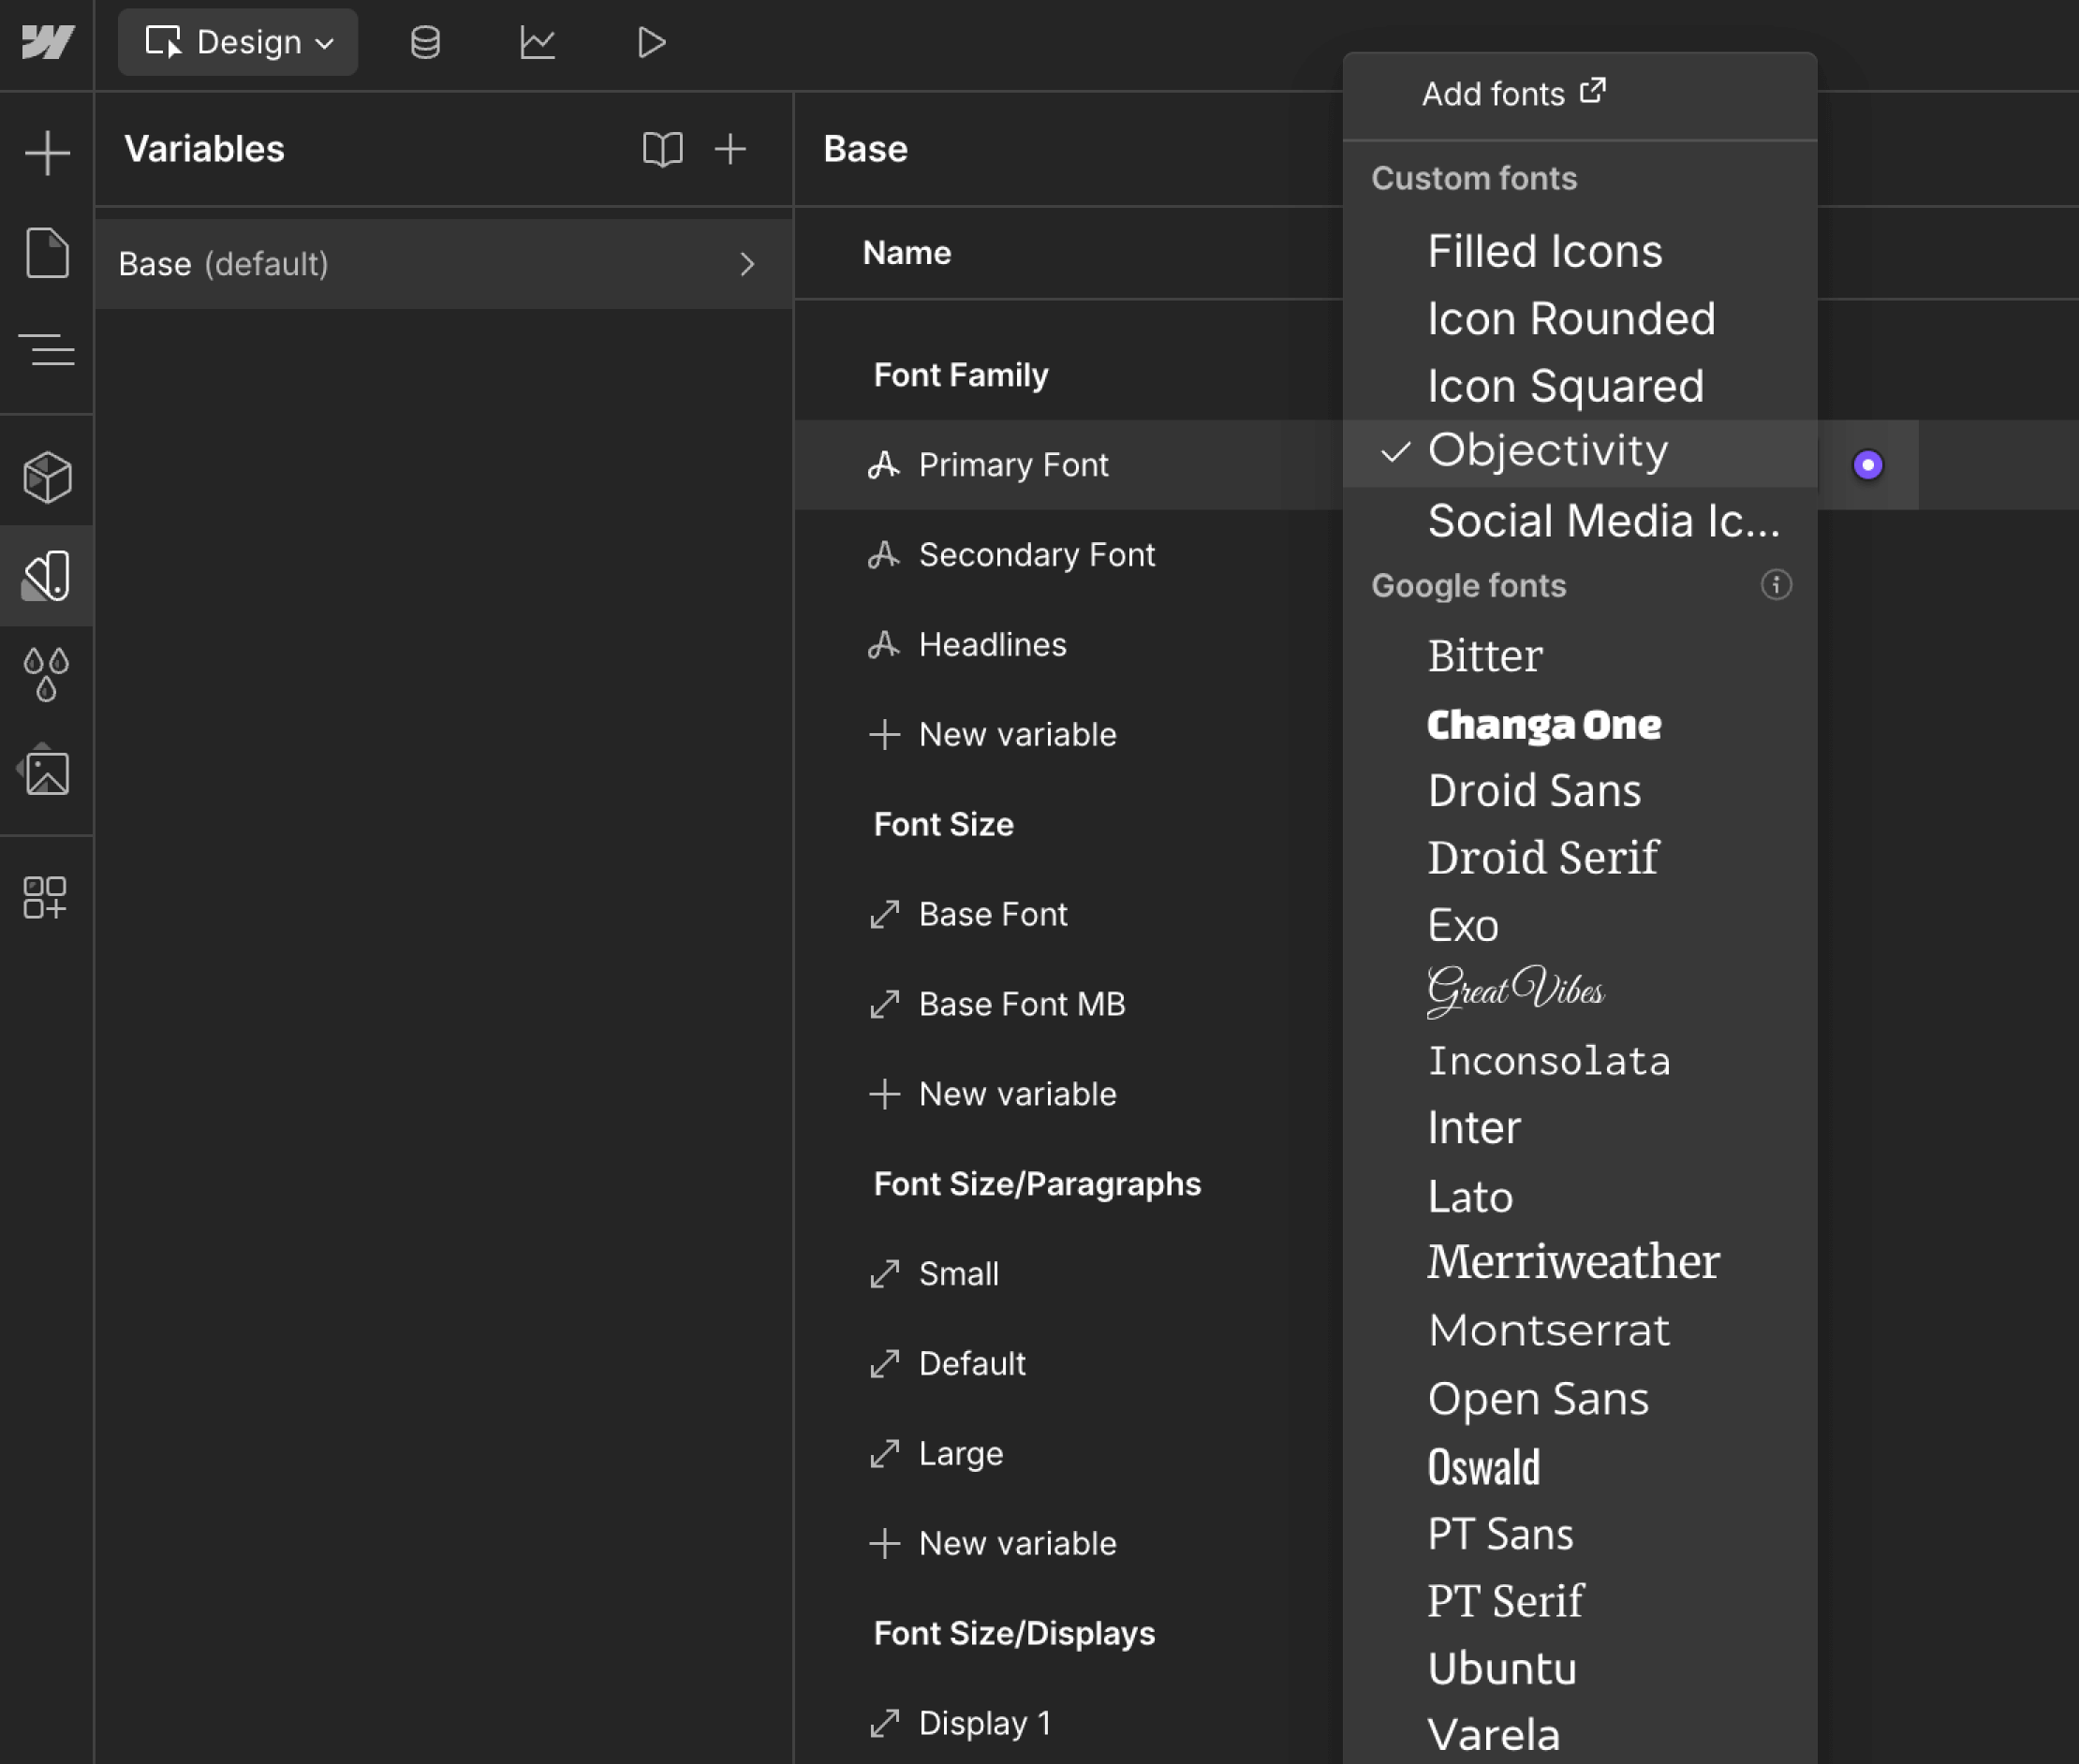Open variables documentation via book icon
Screen dimensions: 2079x1764
(663, 149)
